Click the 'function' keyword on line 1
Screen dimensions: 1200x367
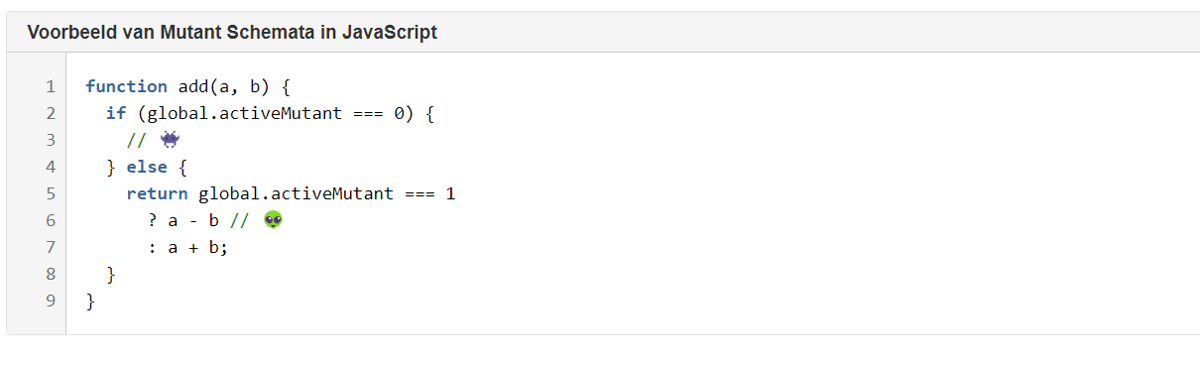click(126, 87)
